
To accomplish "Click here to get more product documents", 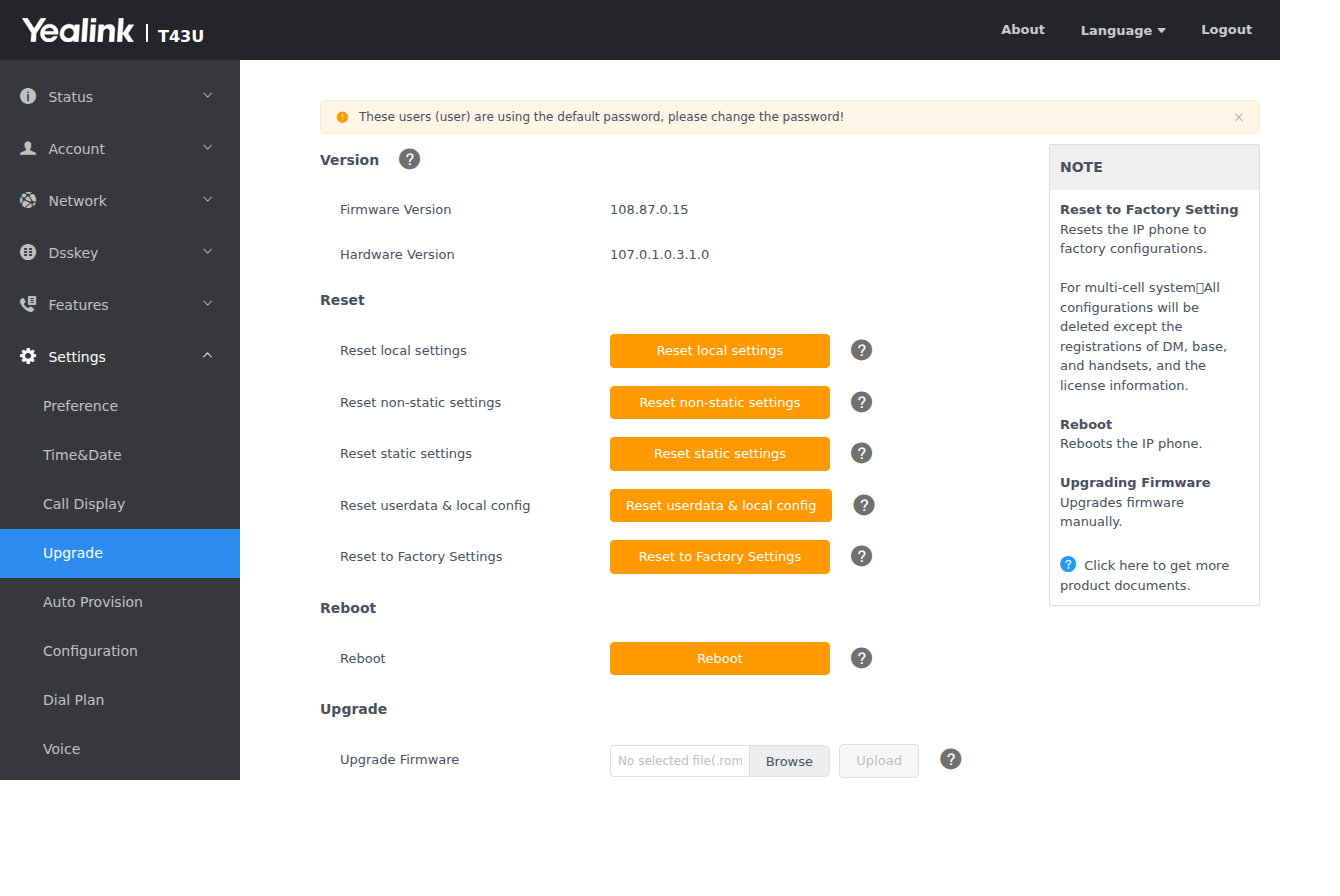I will 1145,575.
